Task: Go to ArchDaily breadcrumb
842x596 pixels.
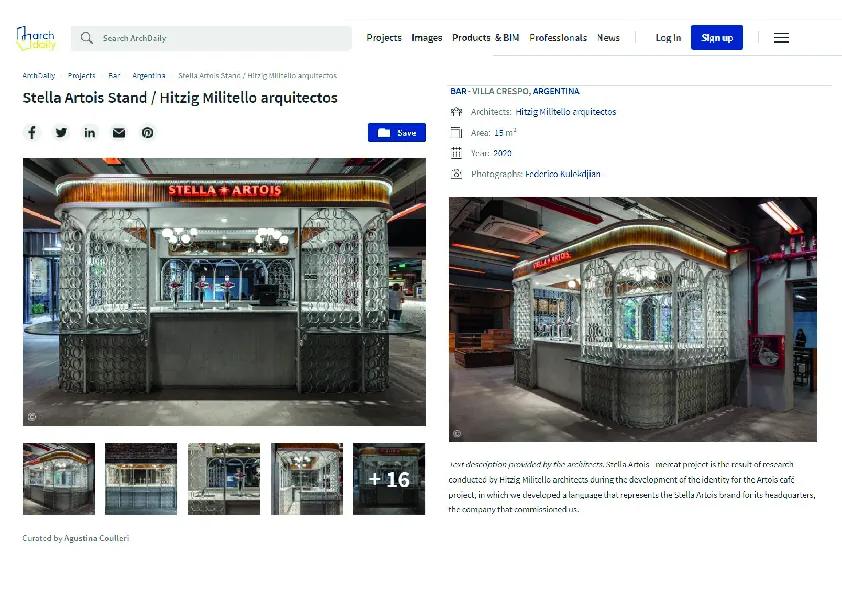Action: [39, 76]
